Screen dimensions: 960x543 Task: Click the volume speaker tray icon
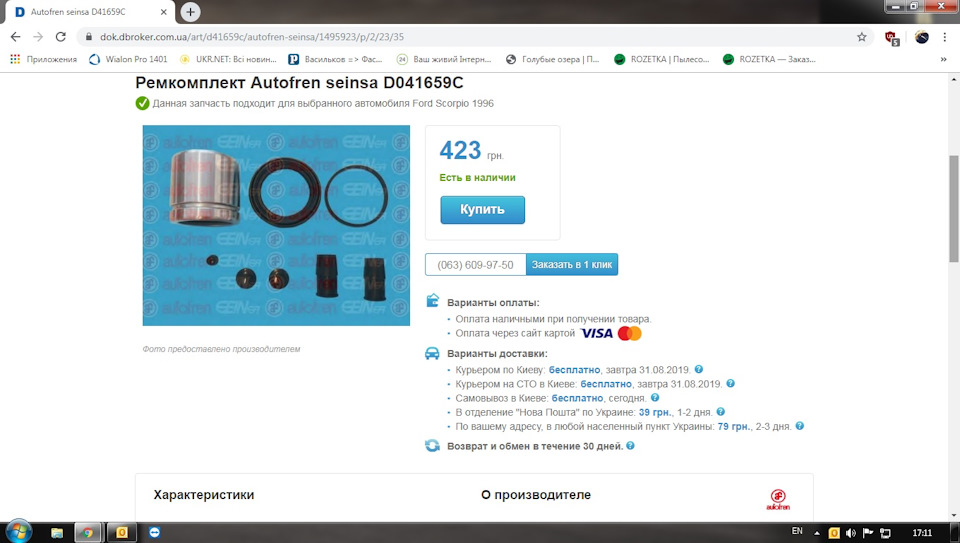[851, 533]
